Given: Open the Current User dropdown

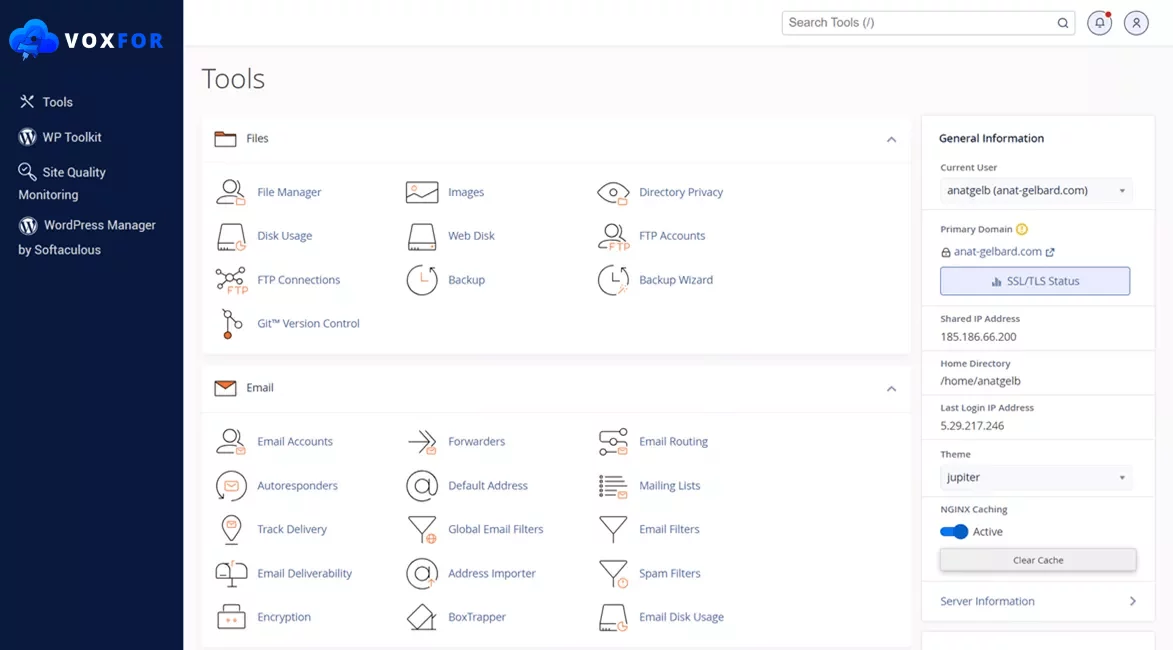Looking at the screenshot, I should click(x=1035, y=191).
